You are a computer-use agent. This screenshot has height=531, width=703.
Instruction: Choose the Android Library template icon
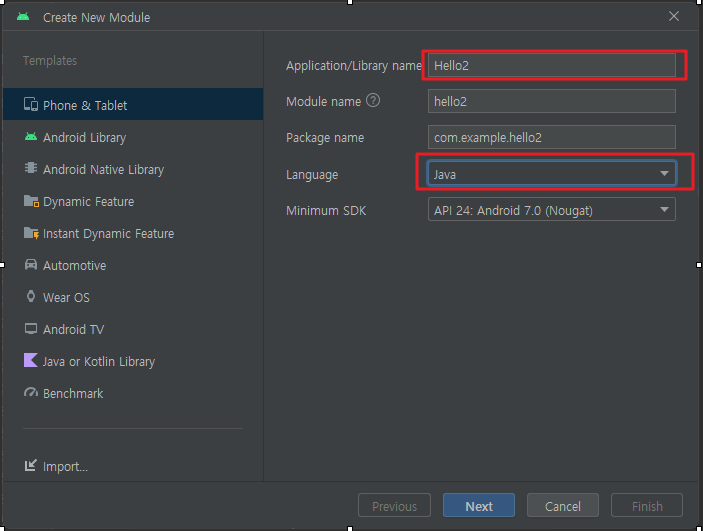click(x=30, y=137)
